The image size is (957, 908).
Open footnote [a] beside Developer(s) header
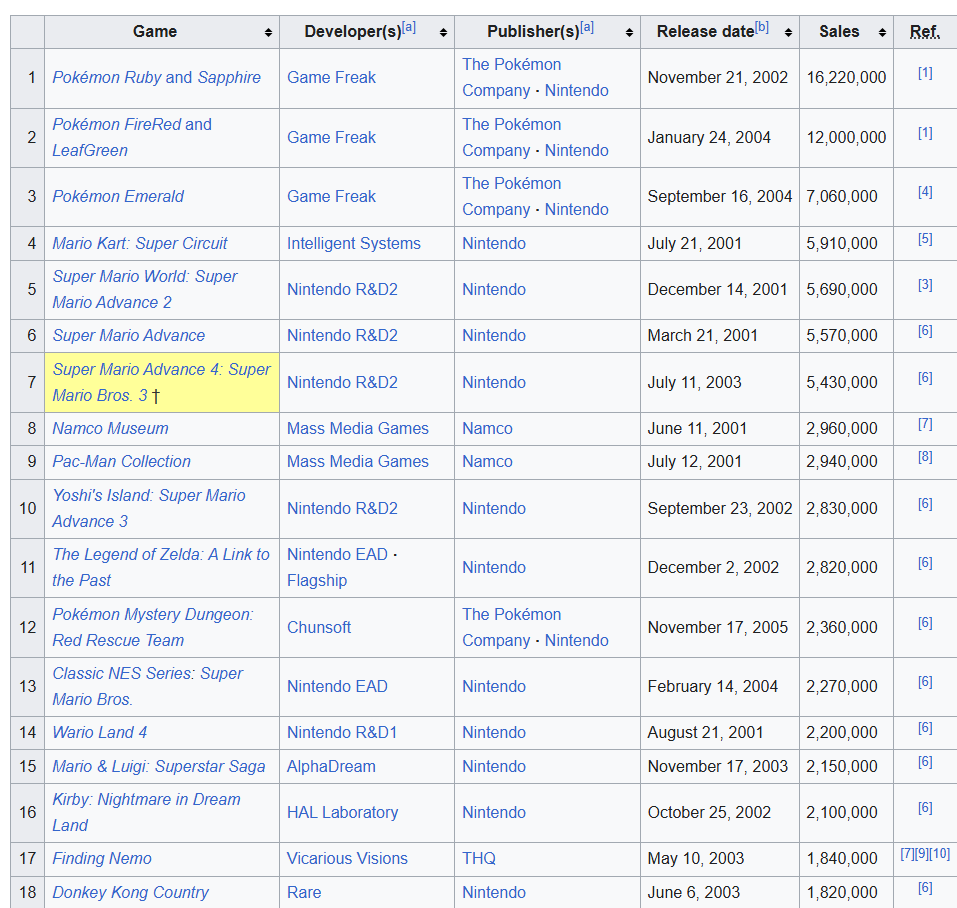[x=409, y=27]
